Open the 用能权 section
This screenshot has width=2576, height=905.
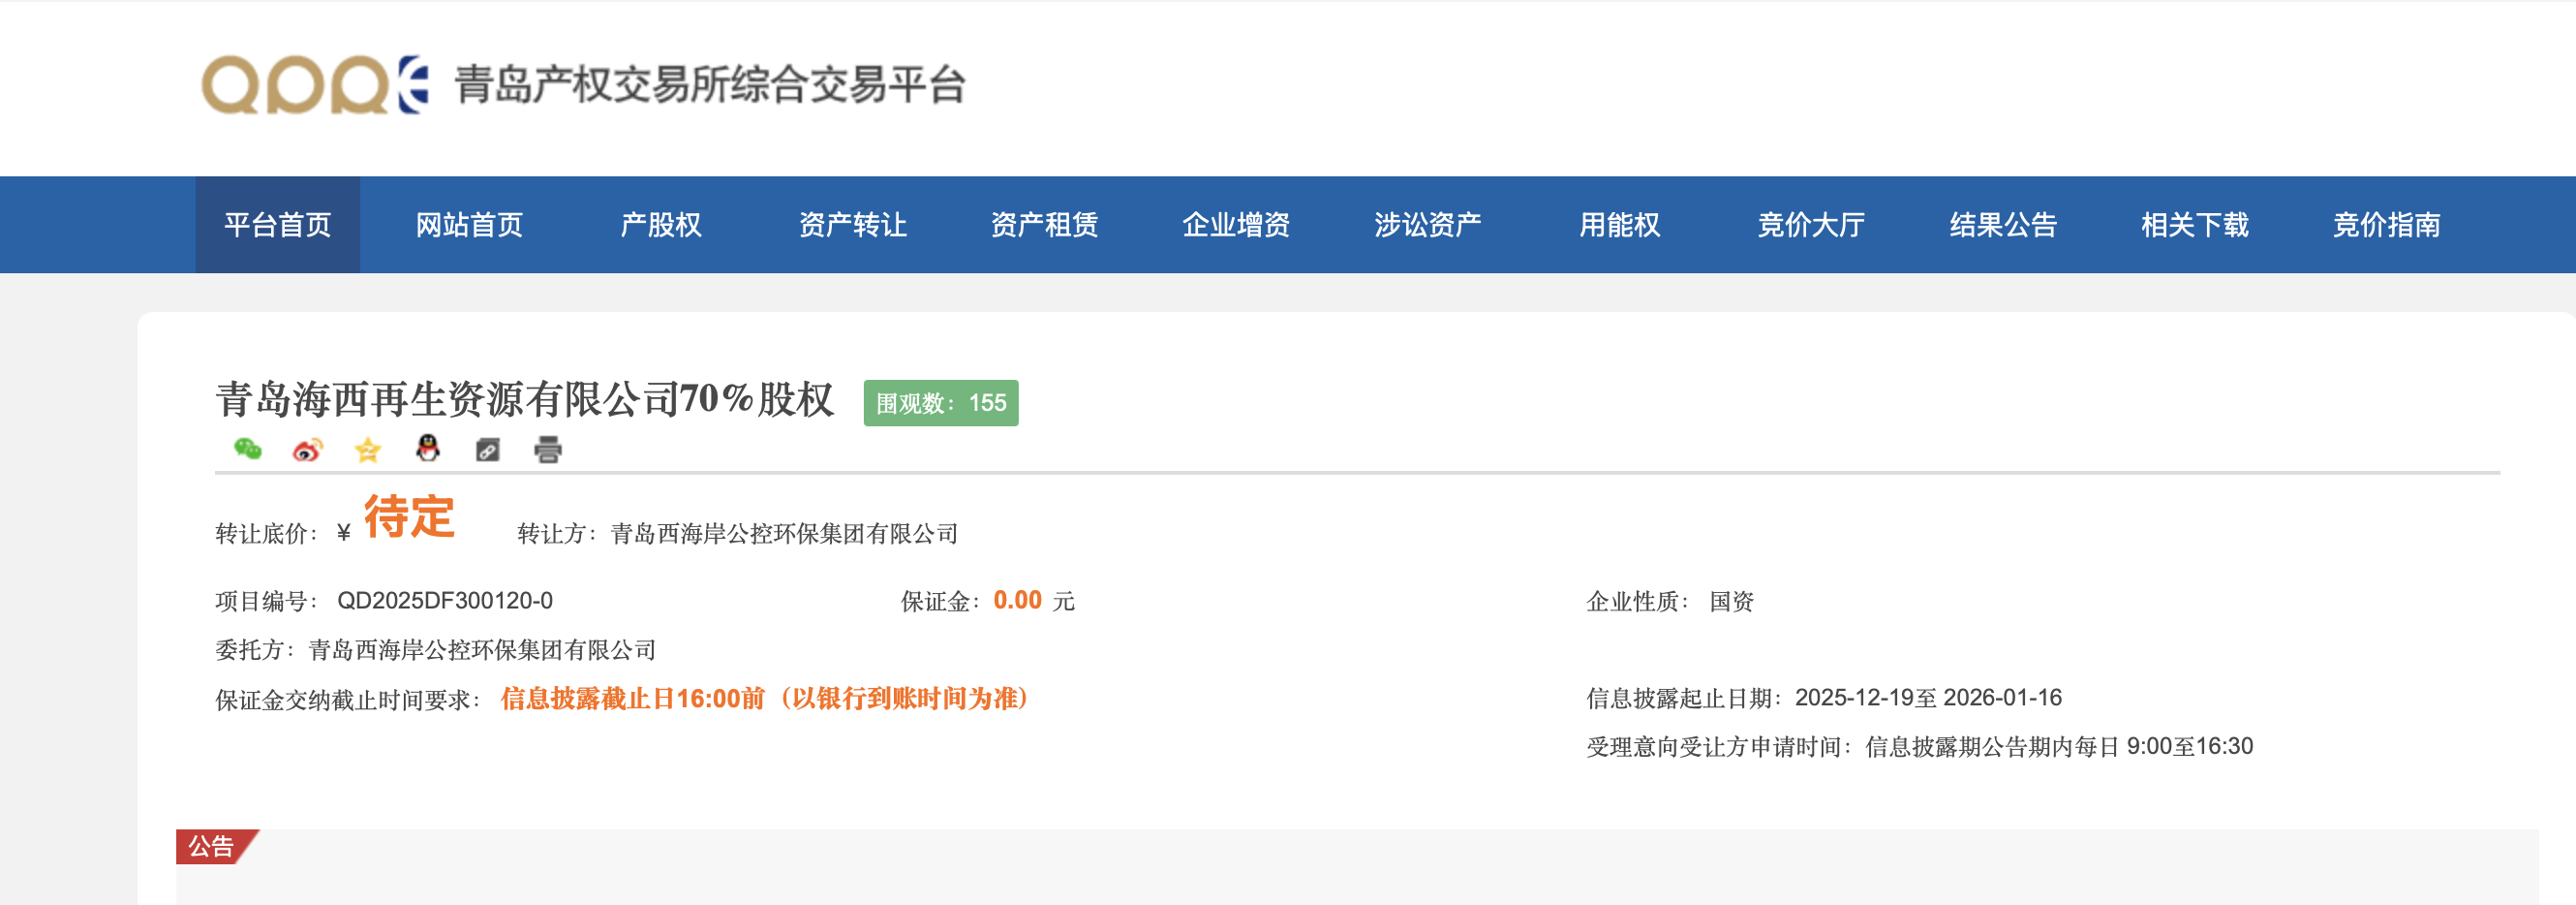coord(1619,225)
